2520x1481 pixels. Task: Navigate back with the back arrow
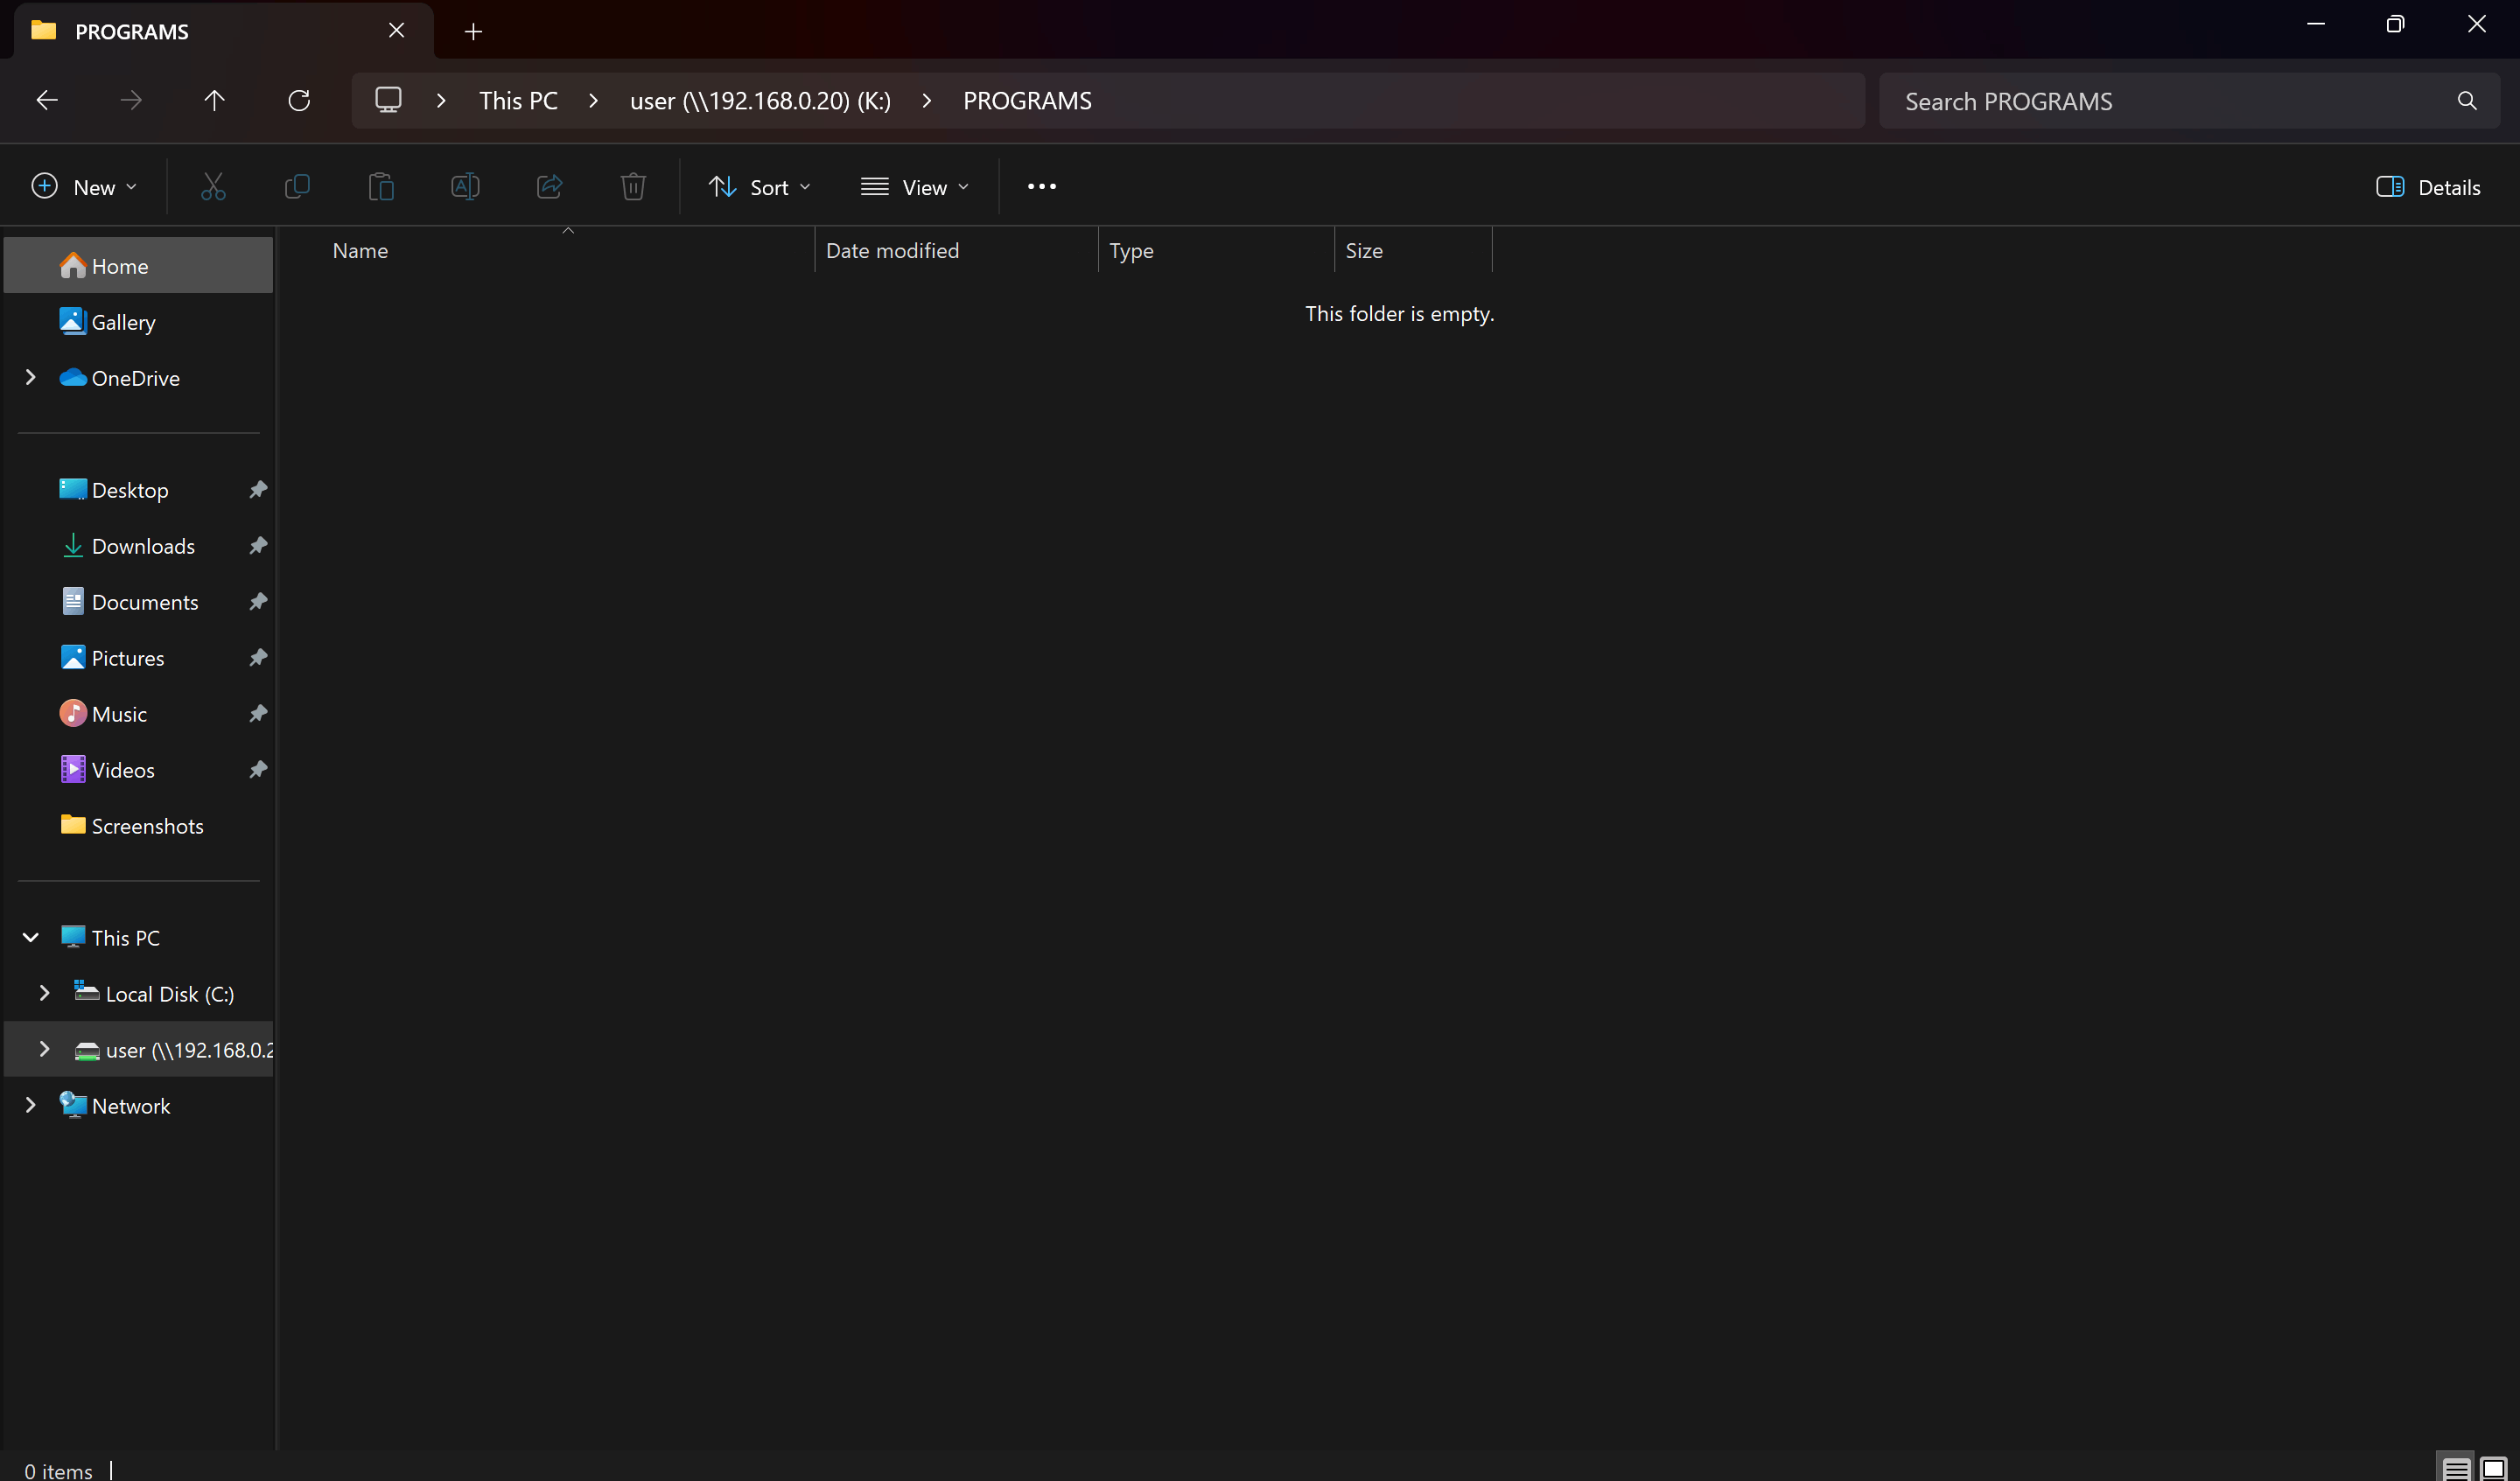tap(47, 101)
